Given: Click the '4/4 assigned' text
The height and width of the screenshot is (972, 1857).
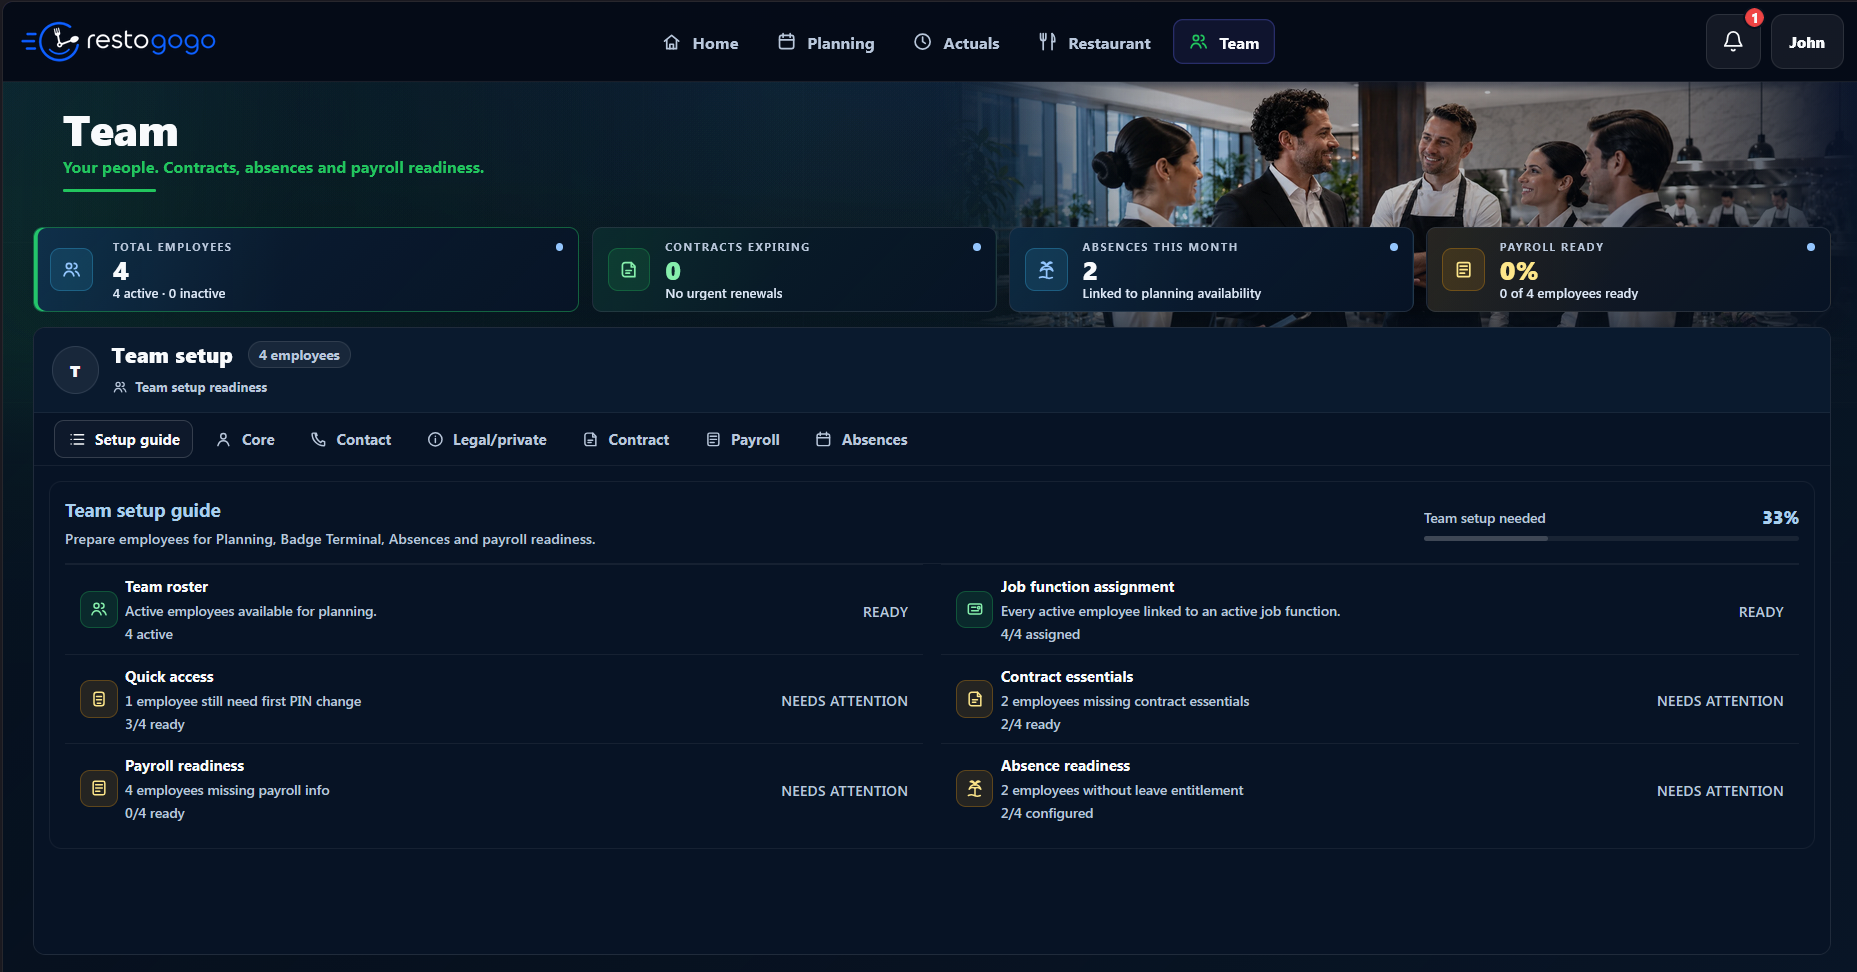Looking at the screenshot, I should click(x=1040, y=634).
